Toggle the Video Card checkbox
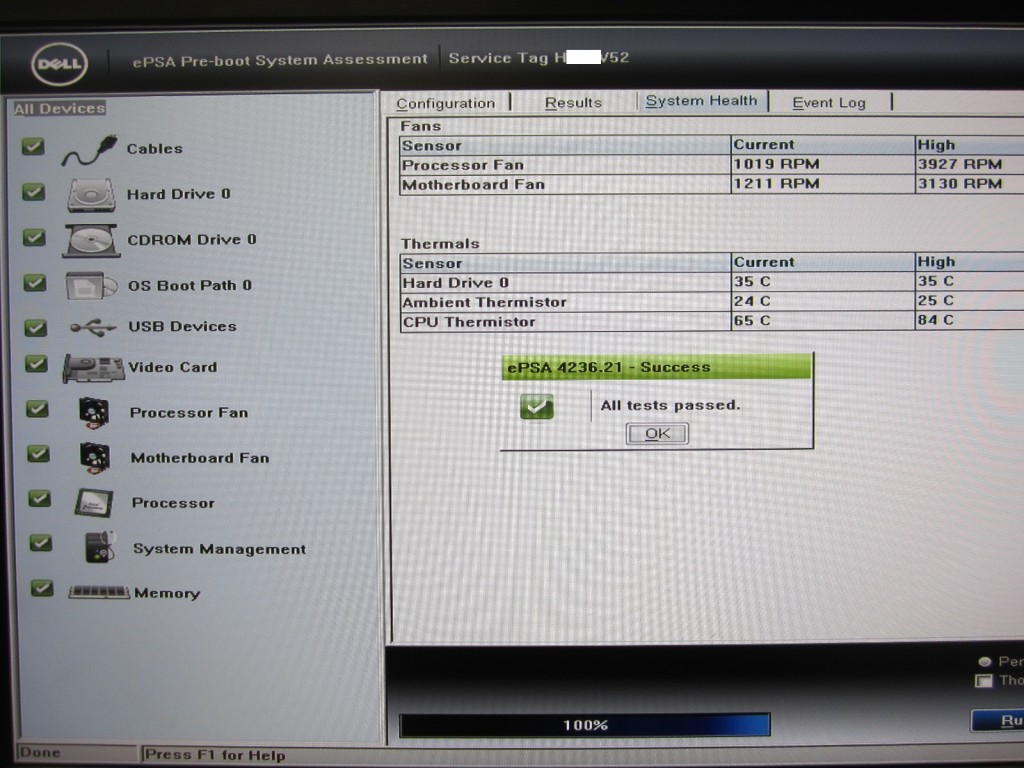This screenshot has width=1024, height=768. [x=36, y=364]
